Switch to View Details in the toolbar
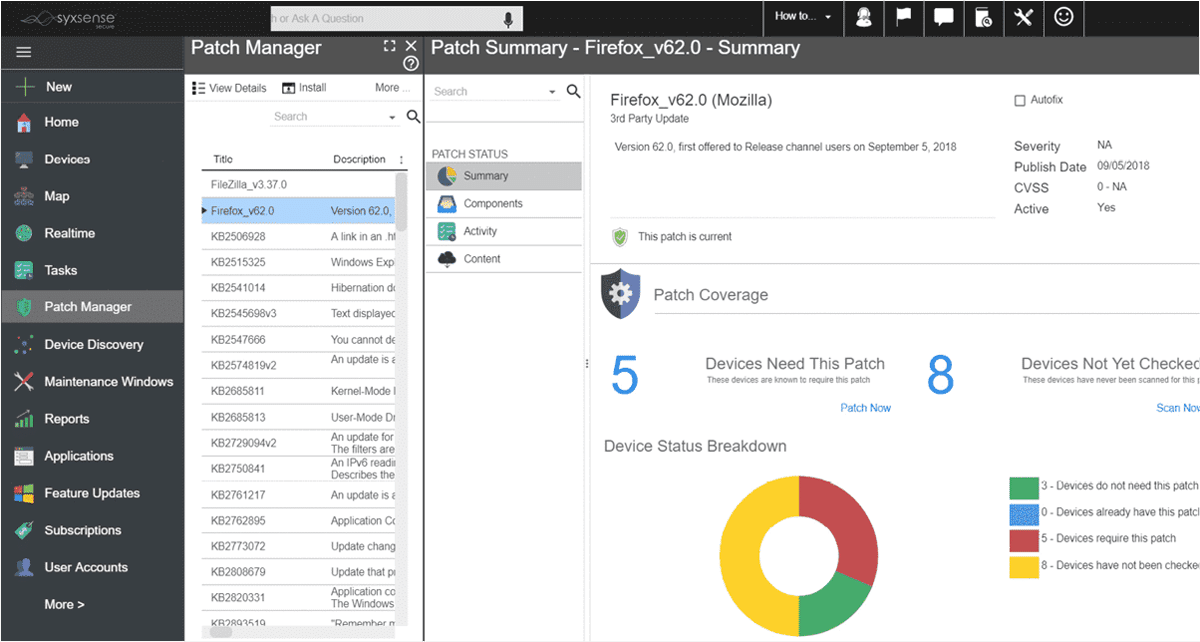Viewport: 1200px width, 642px height. pos(229,88)
